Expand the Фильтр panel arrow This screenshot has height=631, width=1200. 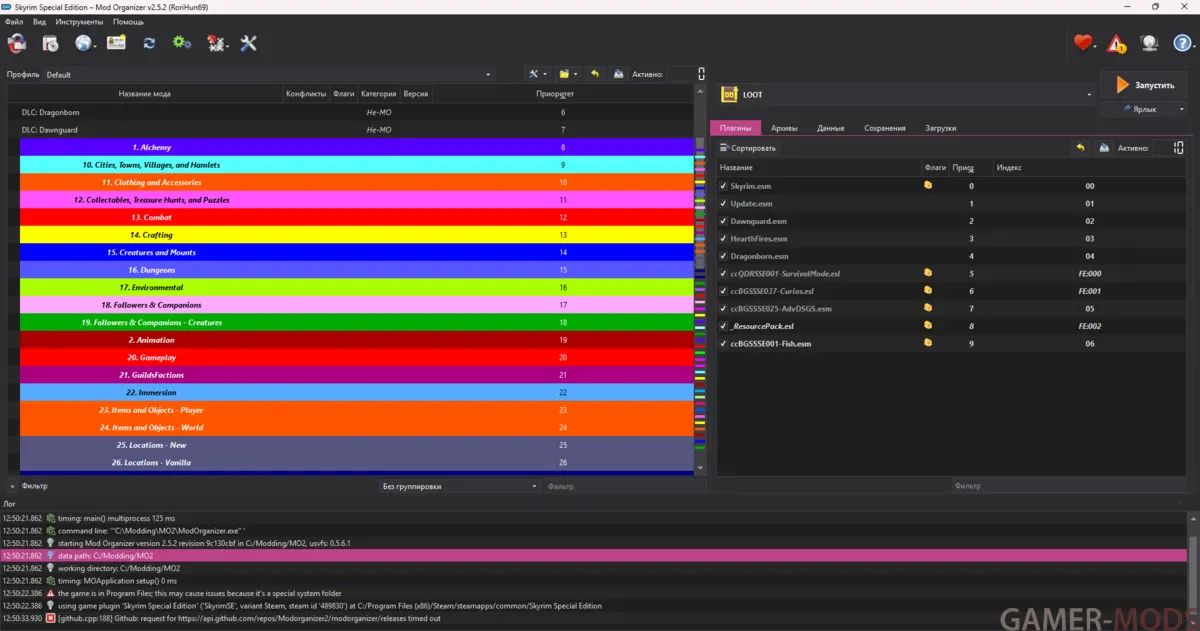pyautogui.click(x=12, y=486)
